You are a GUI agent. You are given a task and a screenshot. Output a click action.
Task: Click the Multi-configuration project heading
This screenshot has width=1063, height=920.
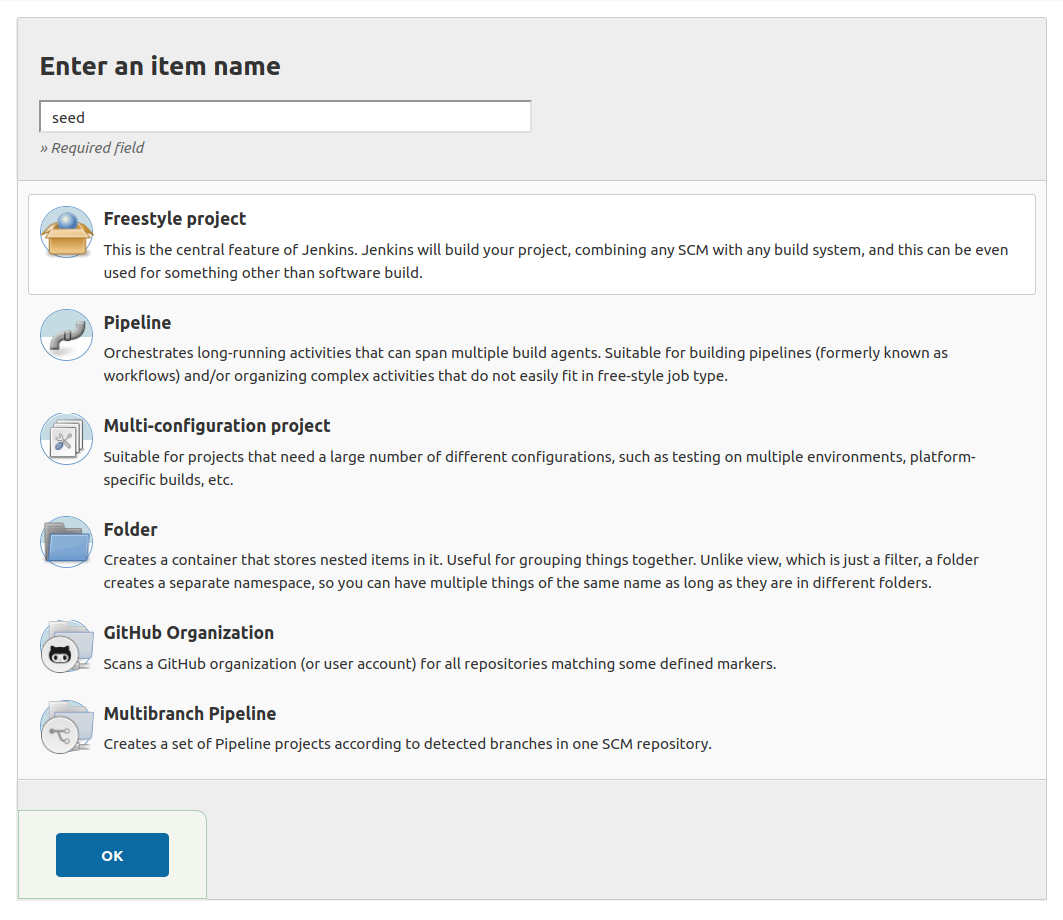tap(217, 426)
